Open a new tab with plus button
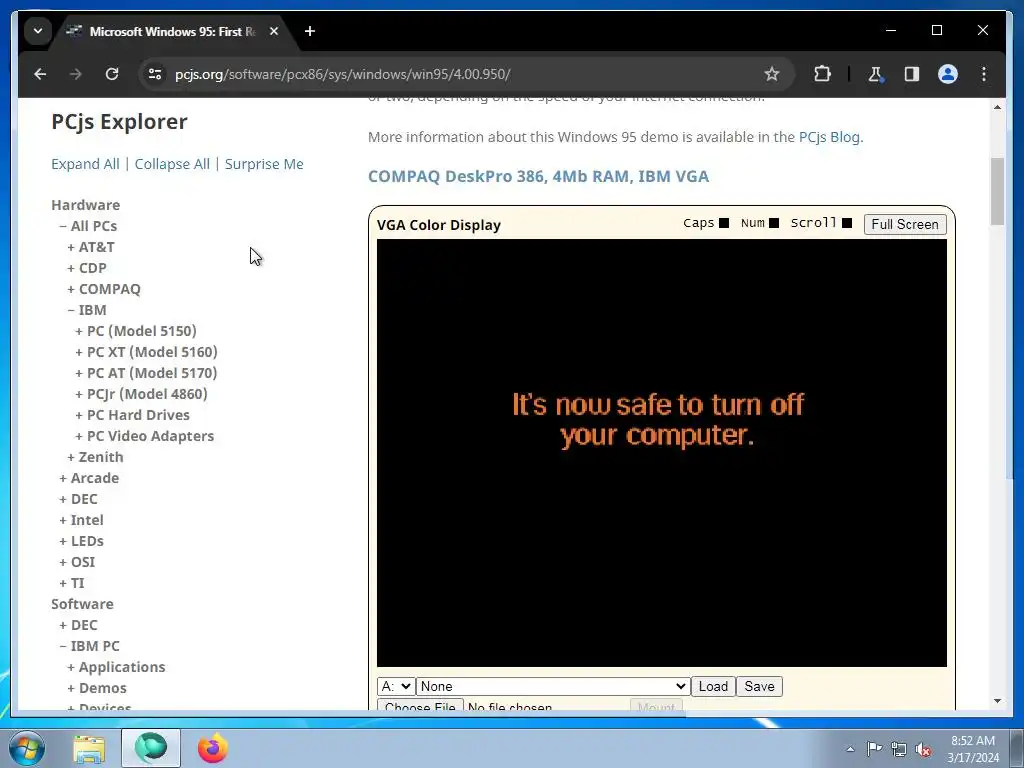 click(x=310, y=31)
